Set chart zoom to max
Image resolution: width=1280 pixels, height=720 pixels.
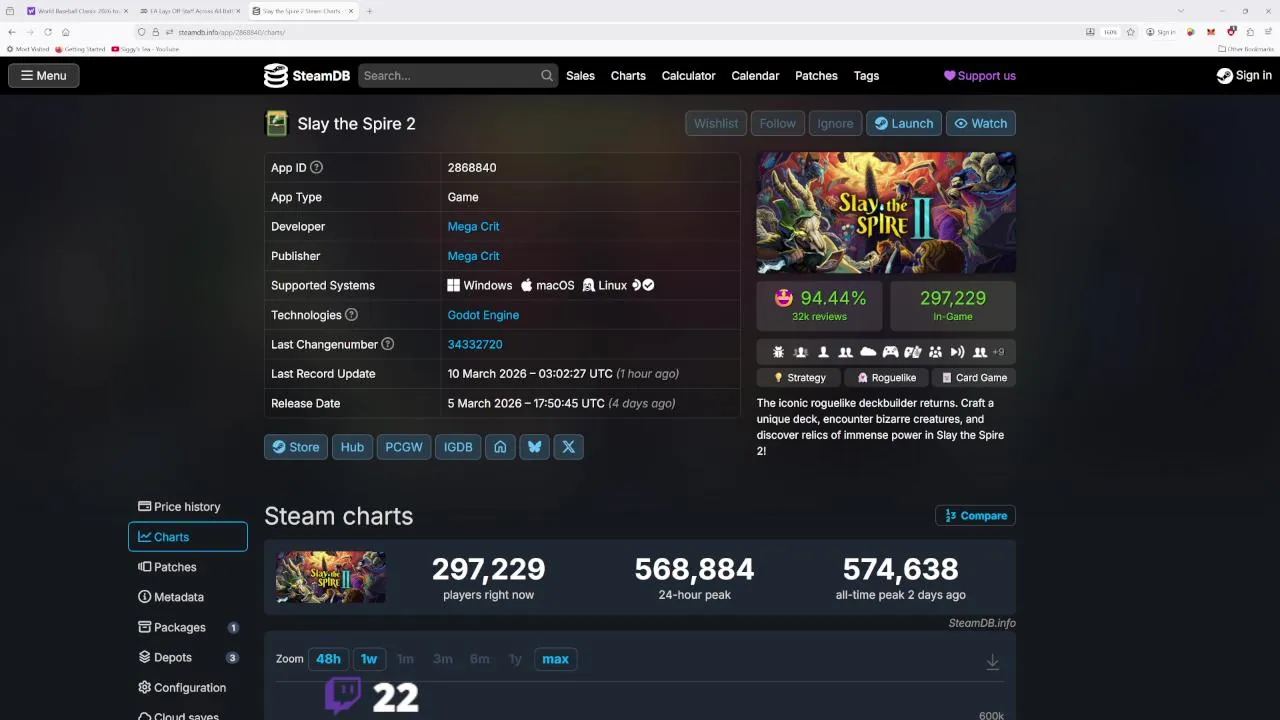click(556, 659)
